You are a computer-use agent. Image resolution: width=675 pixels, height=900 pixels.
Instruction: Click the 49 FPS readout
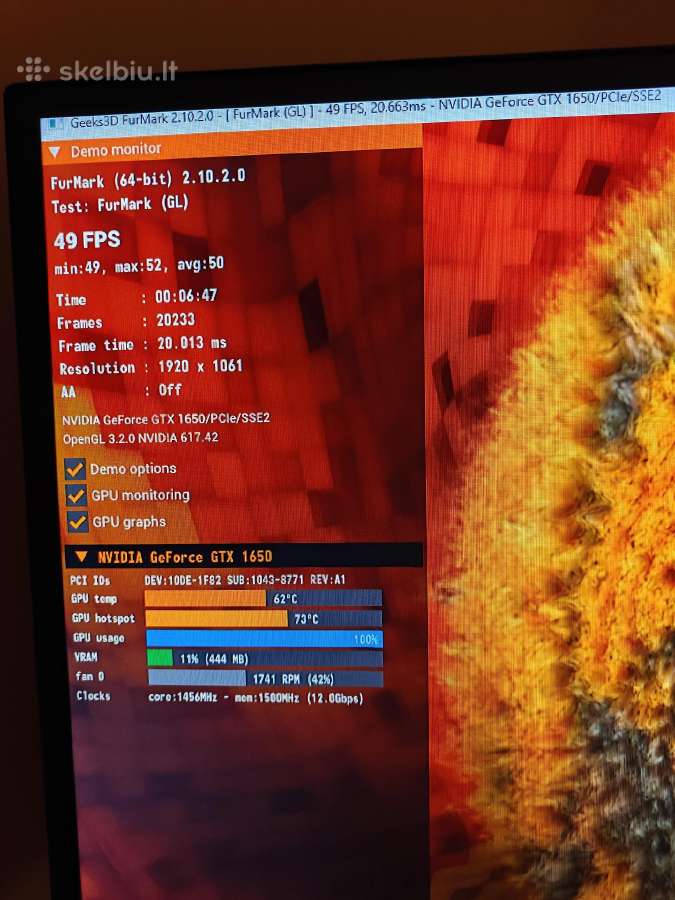click(x=87, y=240)
